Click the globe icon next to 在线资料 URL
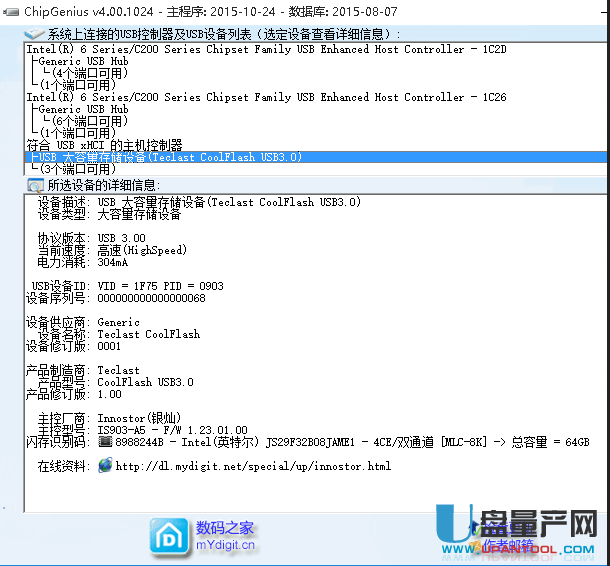The image size is (610, 566). click(105, 466)
